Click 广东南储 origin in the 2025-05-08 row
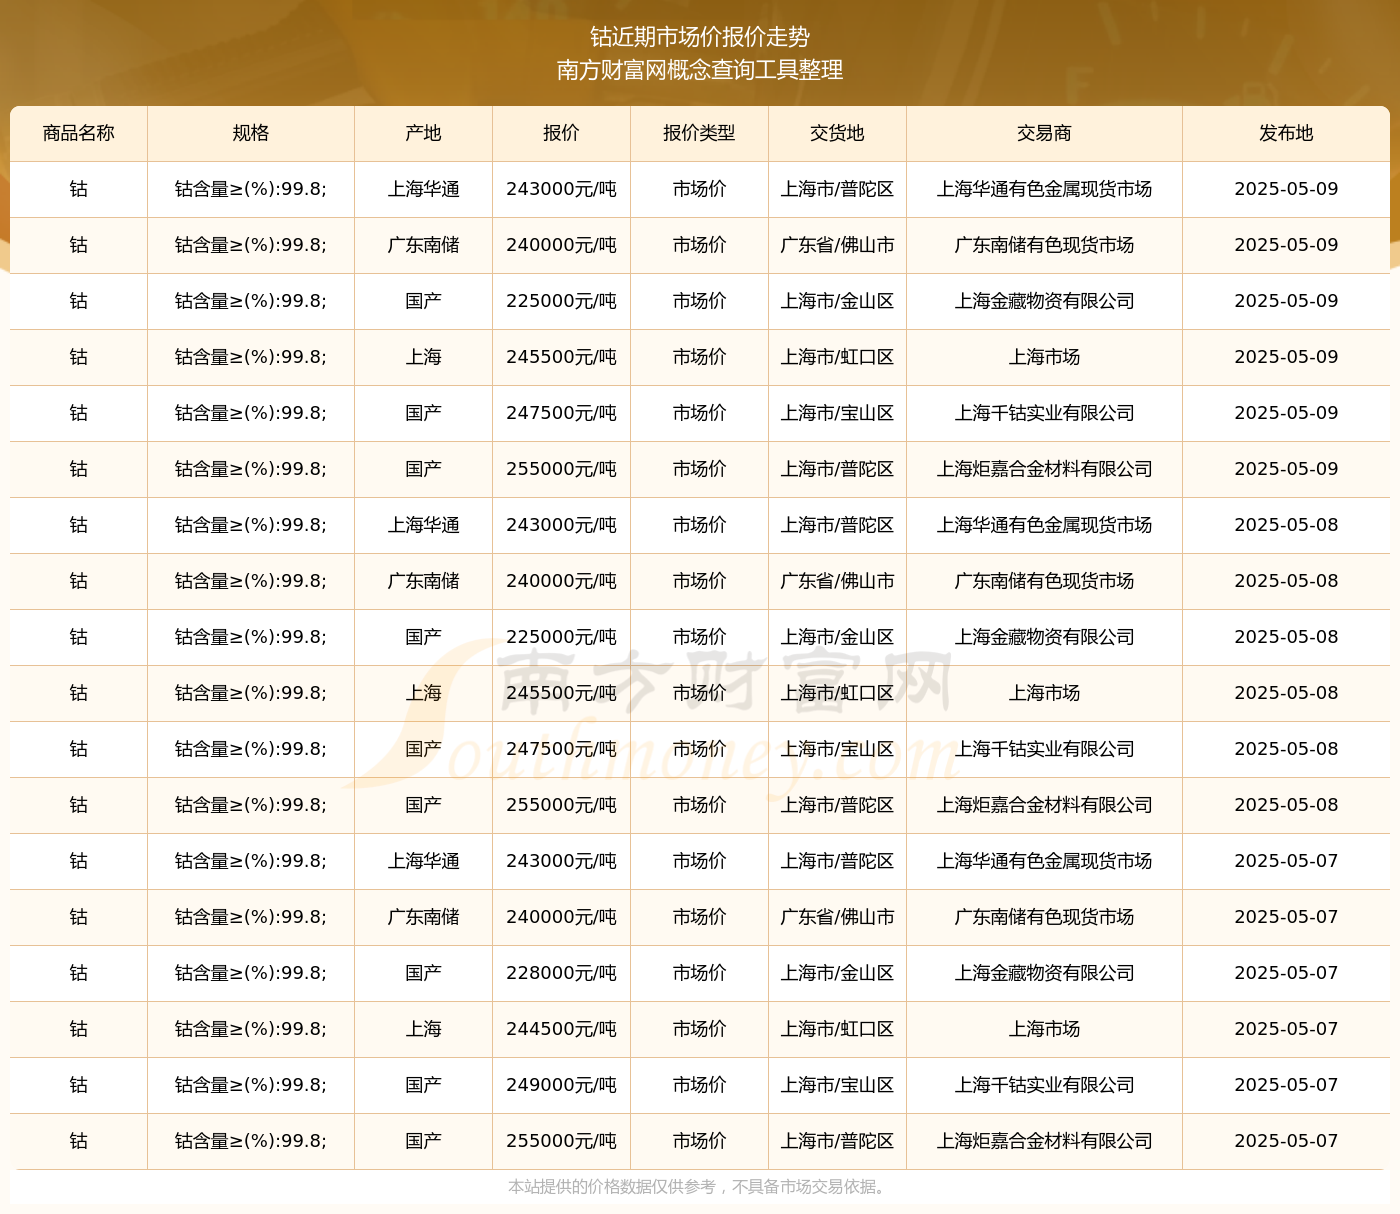 [424, 581]
